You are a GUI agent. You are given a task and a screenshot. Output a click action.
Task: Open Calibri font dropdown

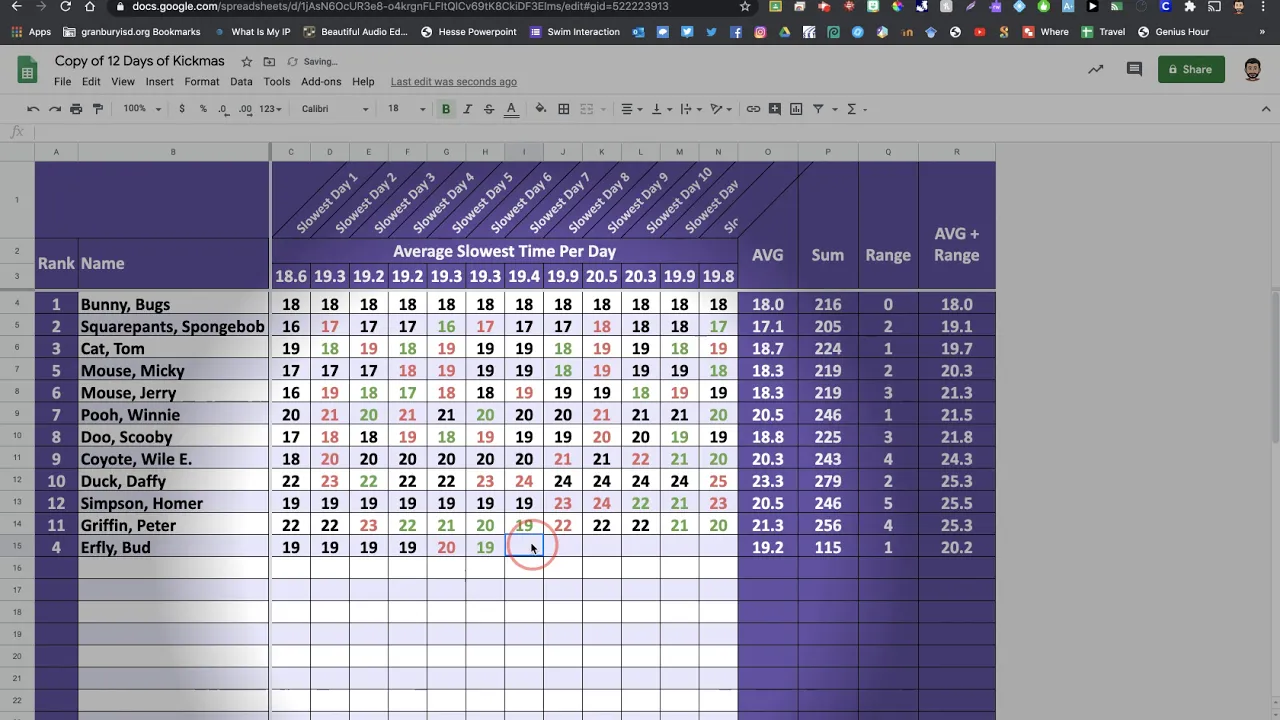coord(335,109)
